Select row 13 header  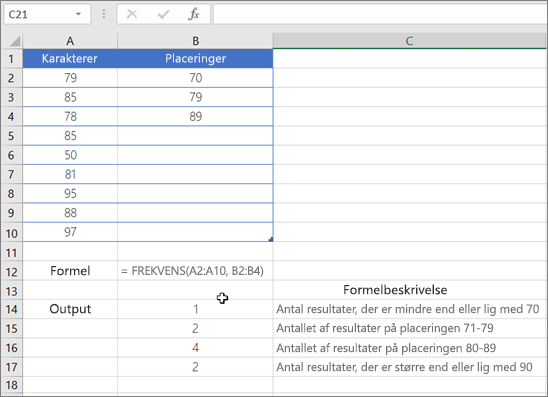point(12,290)
